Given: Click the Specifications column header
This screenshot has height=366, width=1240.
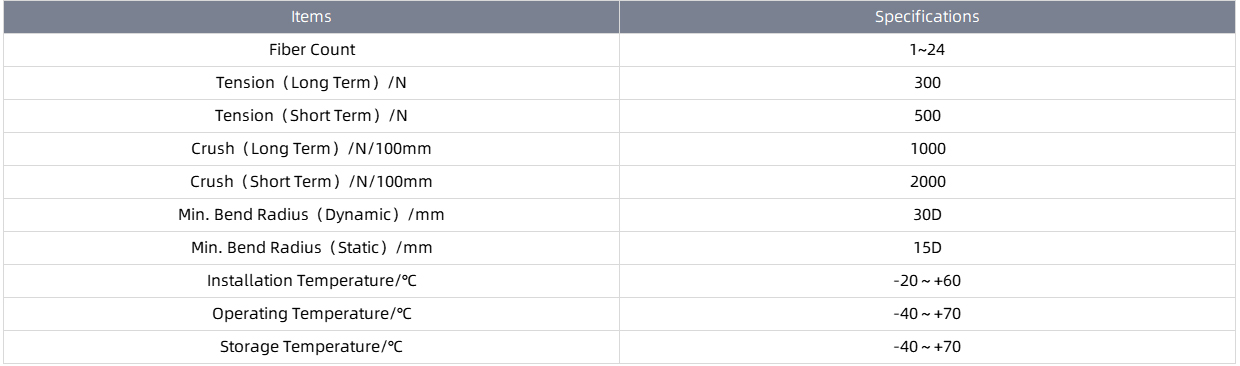Looking at the screenshot, I should (x=927, y=17).
